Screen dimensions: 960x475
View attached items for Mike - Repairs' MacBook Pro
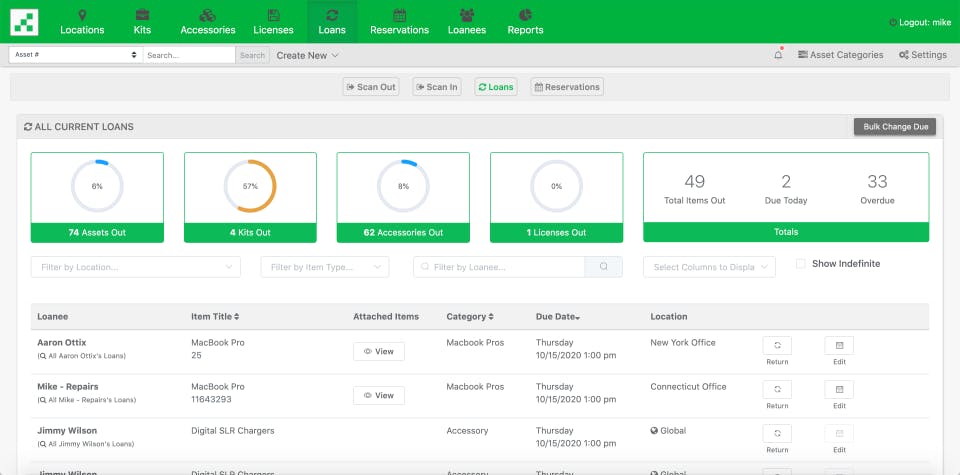(379, 395)
